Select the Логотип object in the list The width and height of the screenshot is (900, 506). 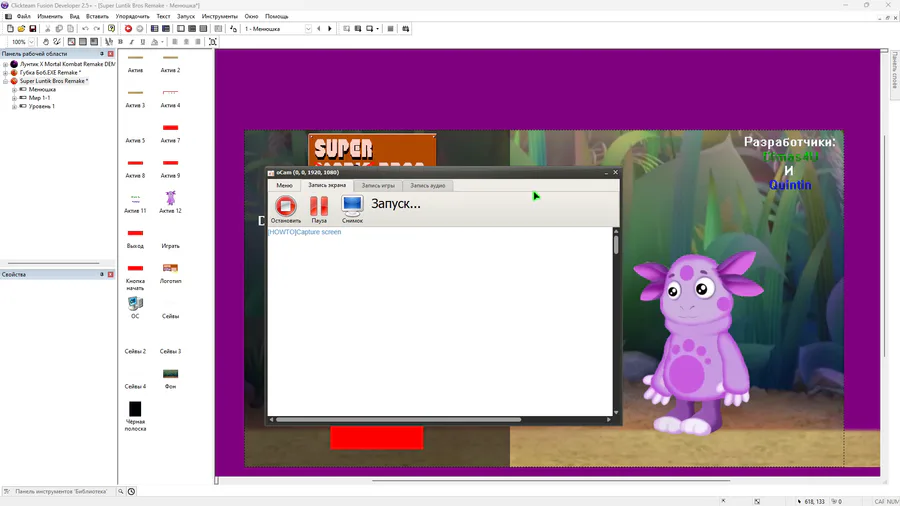point(170,273)
